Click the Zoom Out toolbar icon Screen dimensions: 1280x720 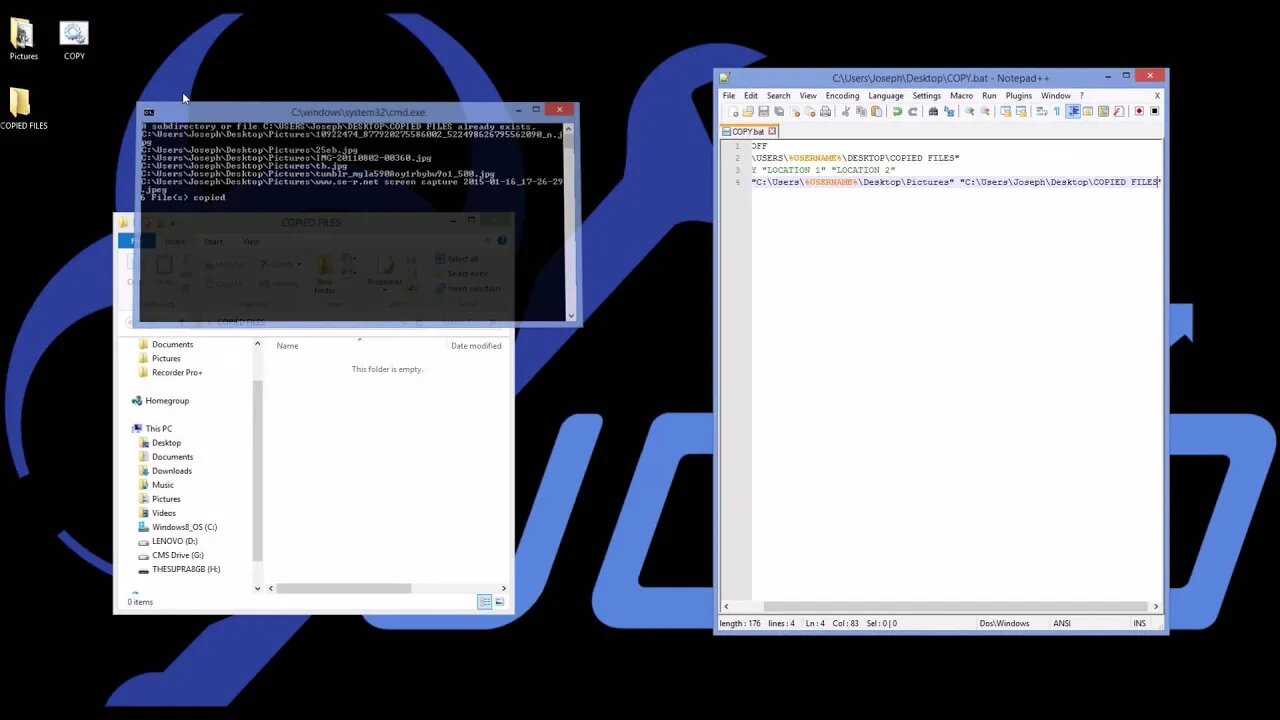pyautogui.click(x=984, y=111)
